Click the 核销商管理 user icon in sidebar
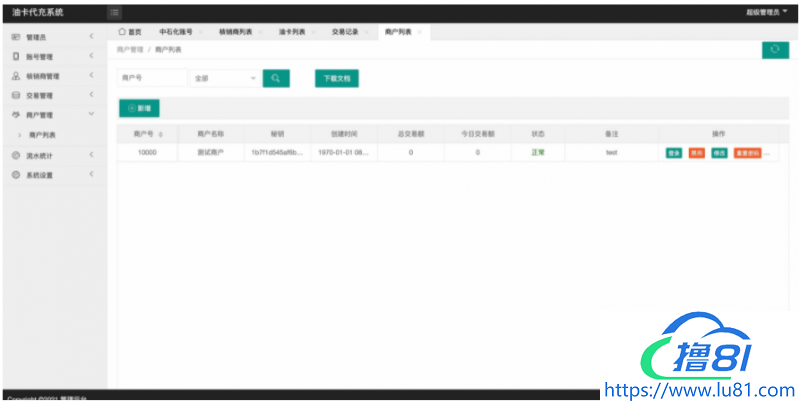This screenshot has height=401, width=800. click(x=15, y=76)
